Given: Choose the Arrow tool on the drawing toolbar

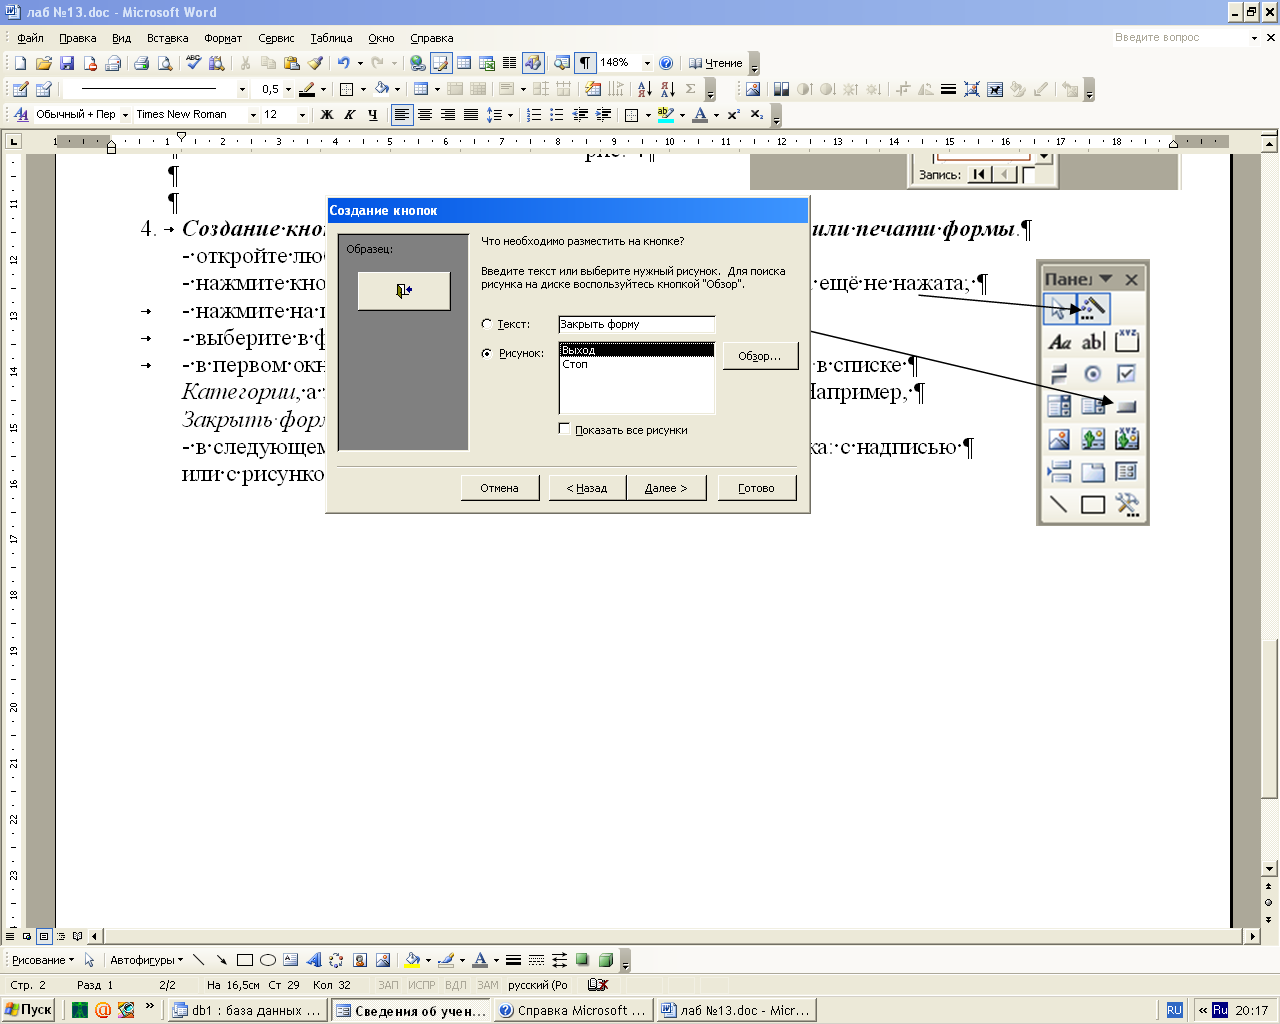Looking at the screenshot, I should 221,960.
